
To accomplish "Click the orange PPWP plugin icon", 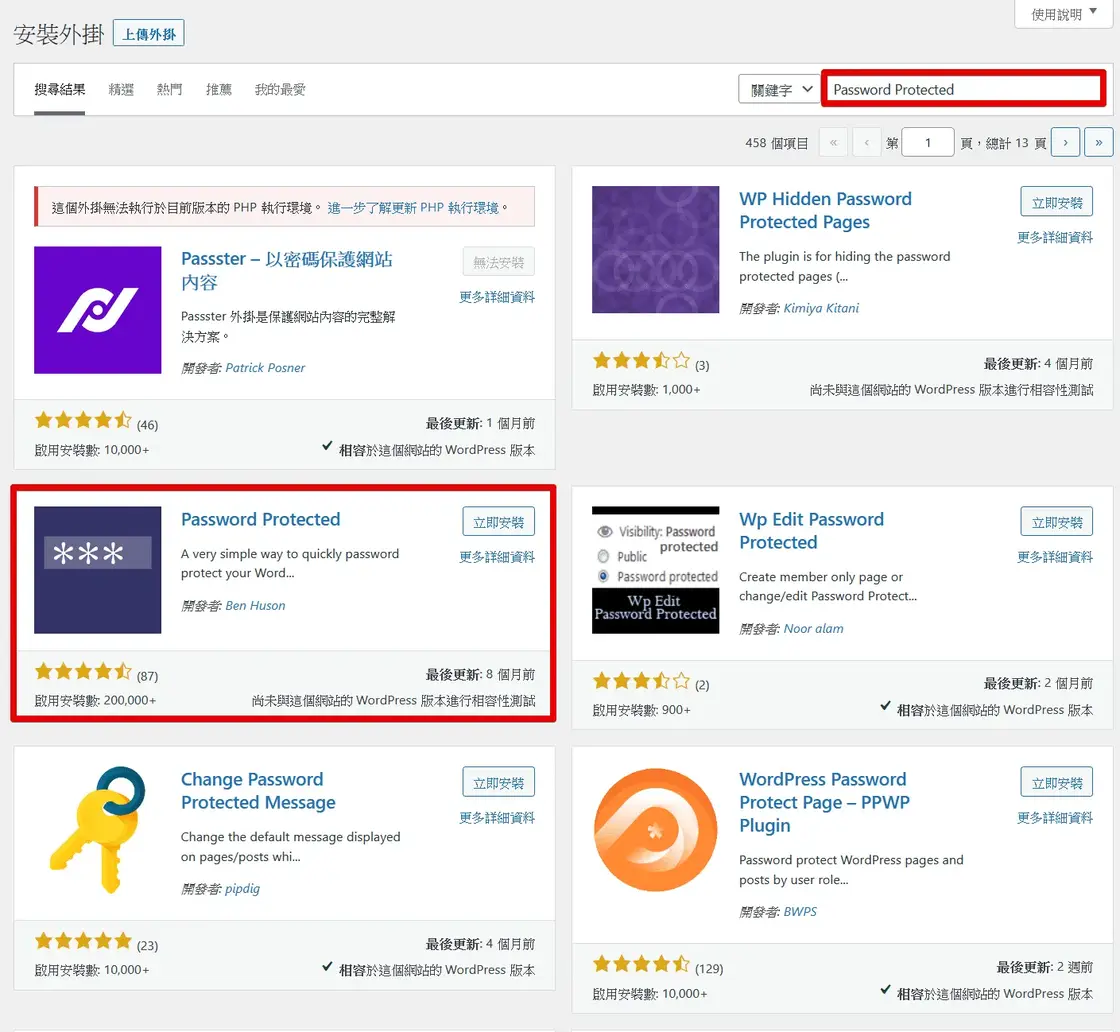I will coord(655,830).
